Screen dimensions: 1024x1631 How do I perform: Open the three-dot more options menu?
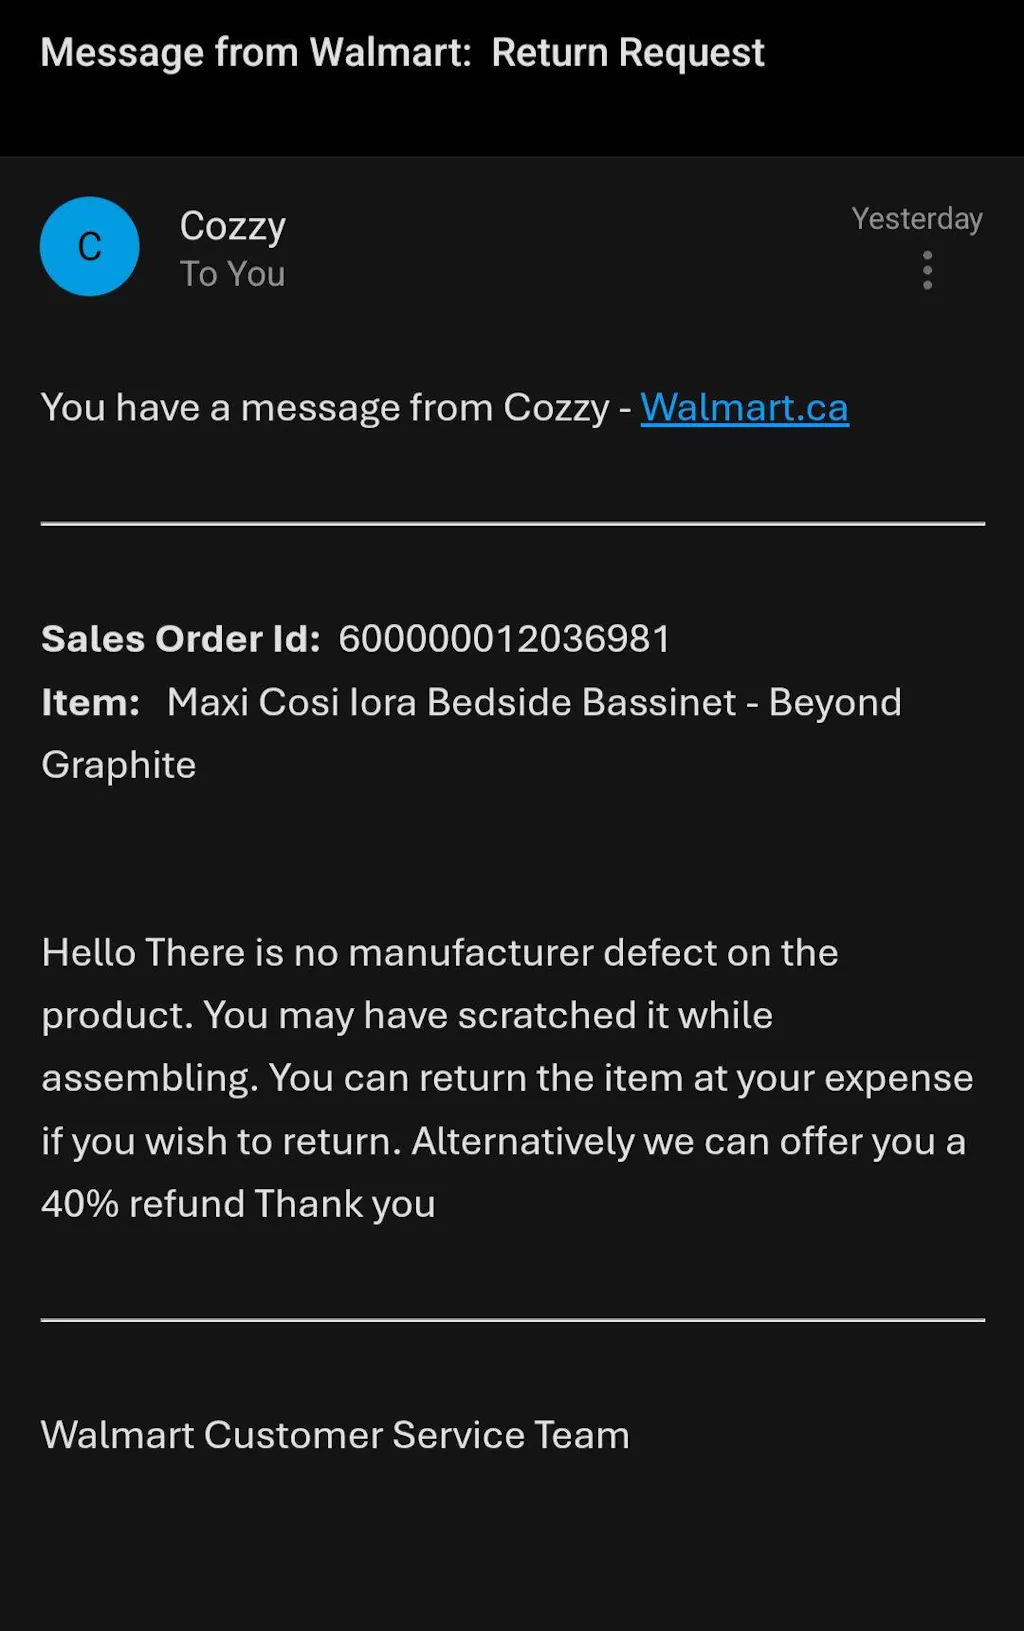click(x=928, y=270)
